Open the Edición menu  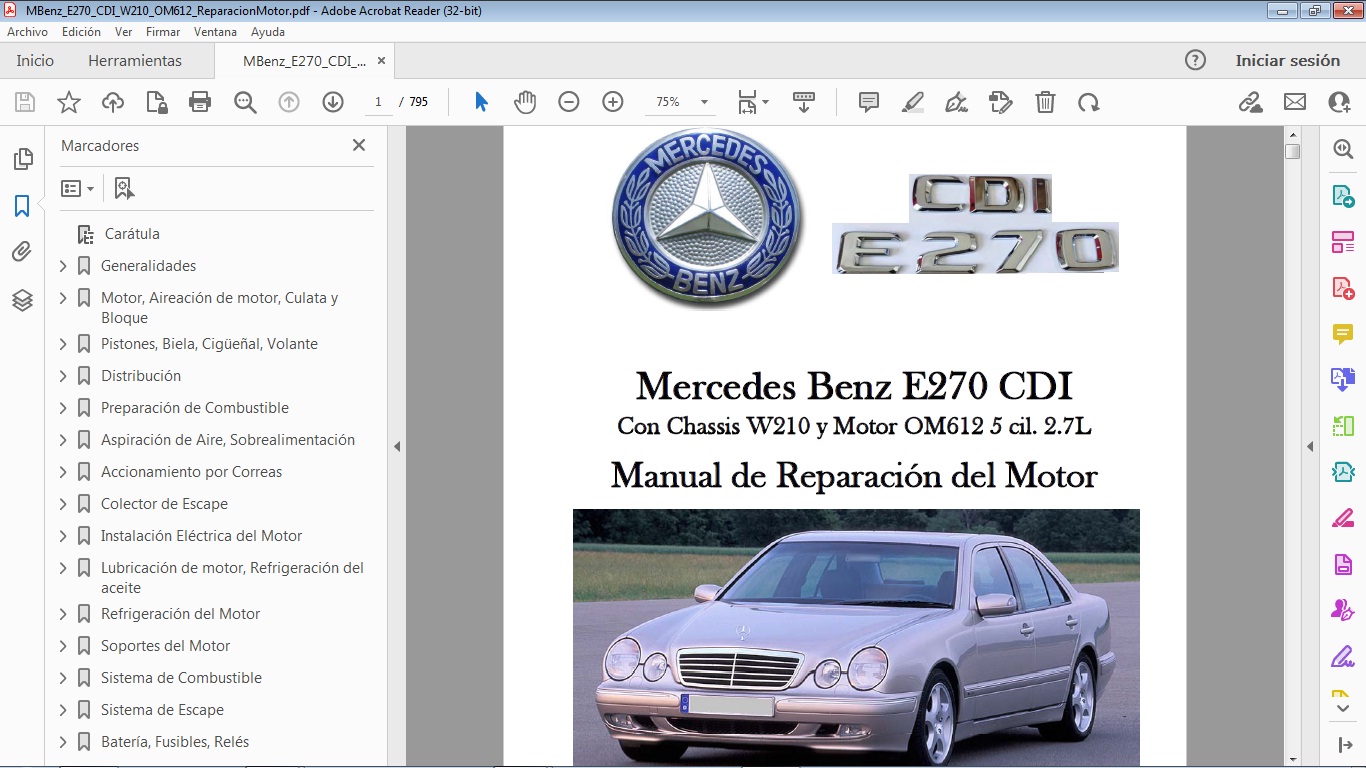tap(81, 31)
